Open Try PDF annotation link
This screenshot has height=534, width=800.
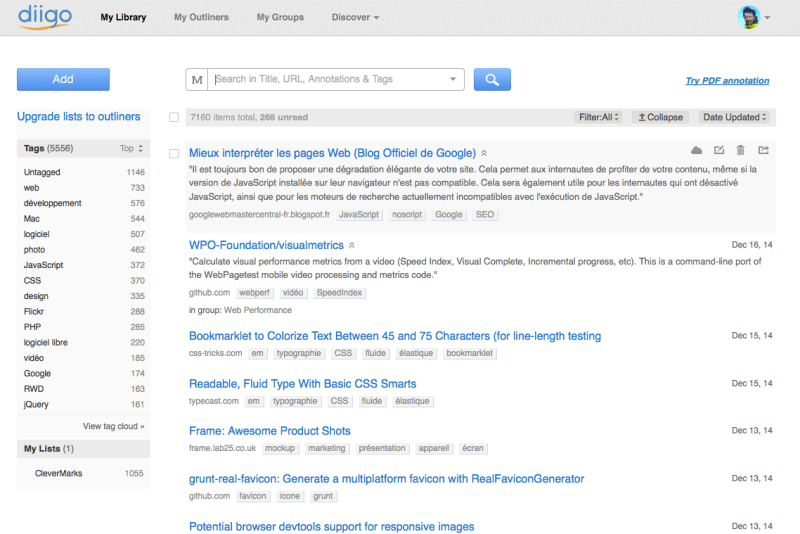pyautogui.click(x=727, y=81)
